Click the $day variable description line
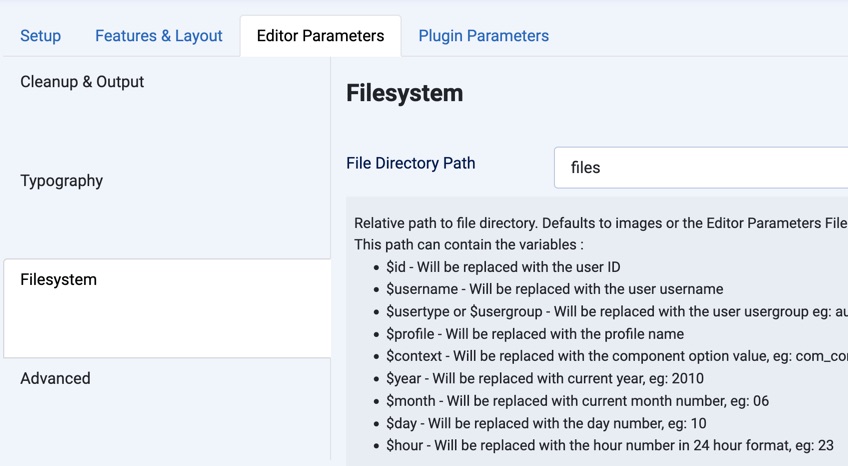This screenshot has height=466, width=848. point(546,423)
